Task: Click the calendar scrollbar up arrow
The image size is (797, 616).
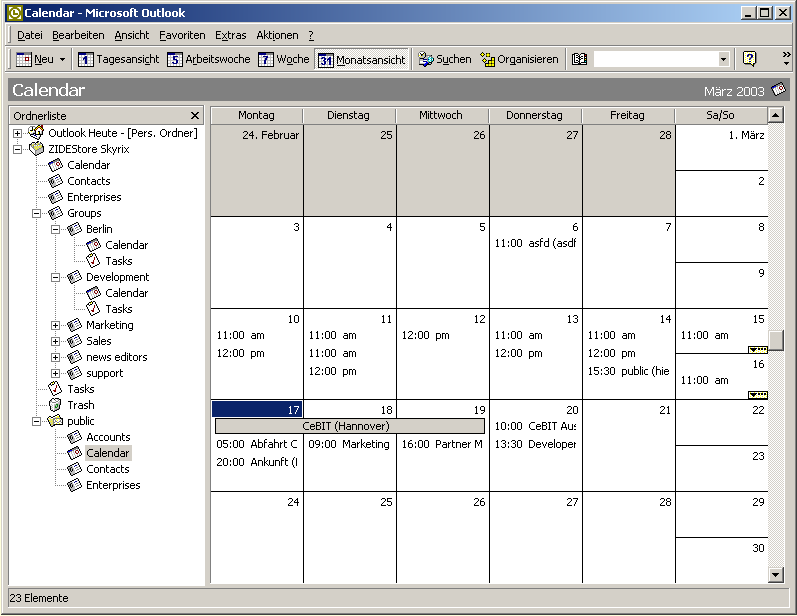Action: (776, 115)
